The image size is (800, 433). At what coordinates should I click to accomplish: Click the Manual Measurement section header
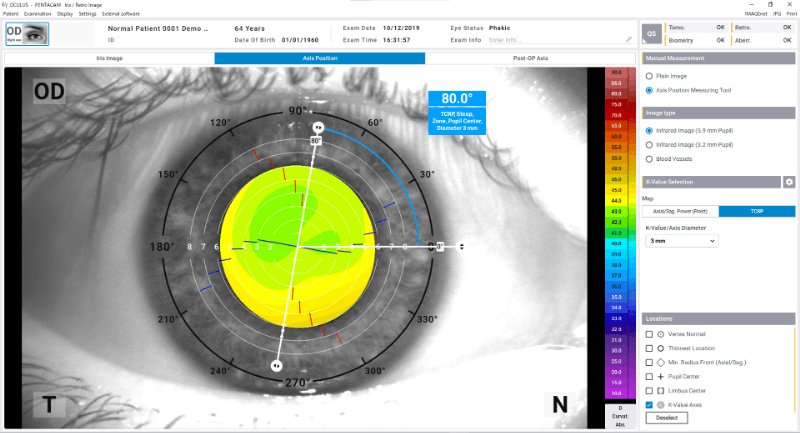click(718, 58)
